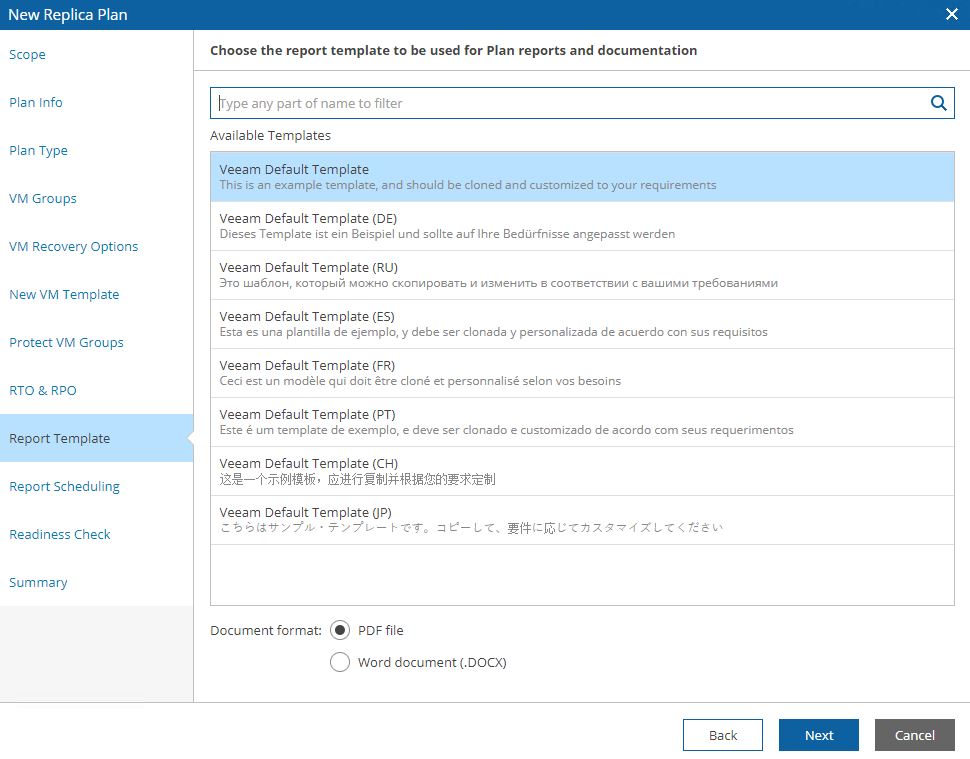The width and height of the screenshot is (970, 759).
Task: Open the Scope wizard step
Action: click(x=27, y=54)
